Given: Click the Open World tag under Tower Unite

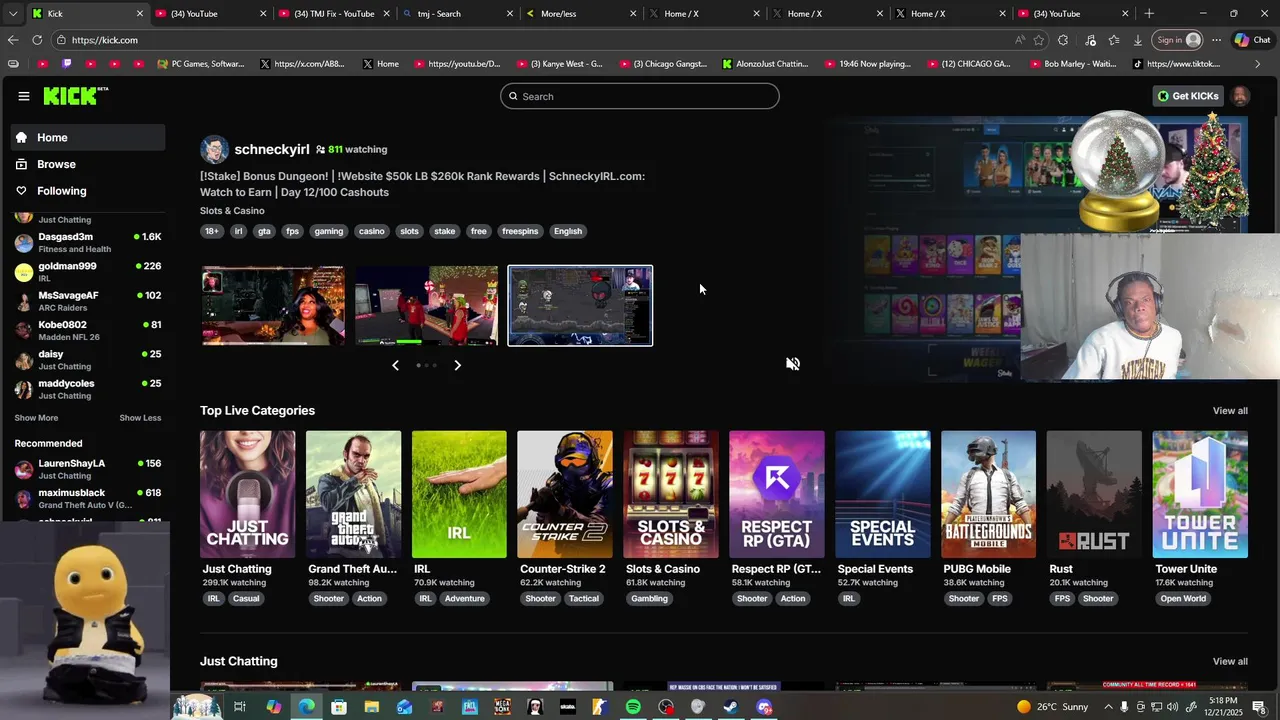Looking at the screenshot, I should (x=1183, y=599).
